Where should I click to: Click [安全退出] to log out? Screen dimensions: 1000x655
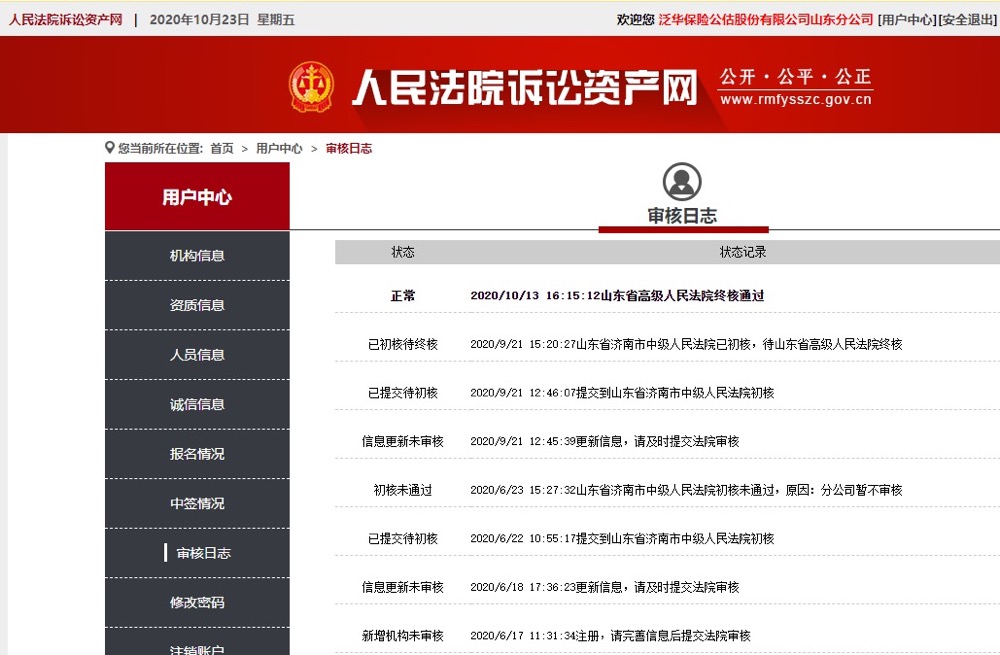click(x=967, y=20)
